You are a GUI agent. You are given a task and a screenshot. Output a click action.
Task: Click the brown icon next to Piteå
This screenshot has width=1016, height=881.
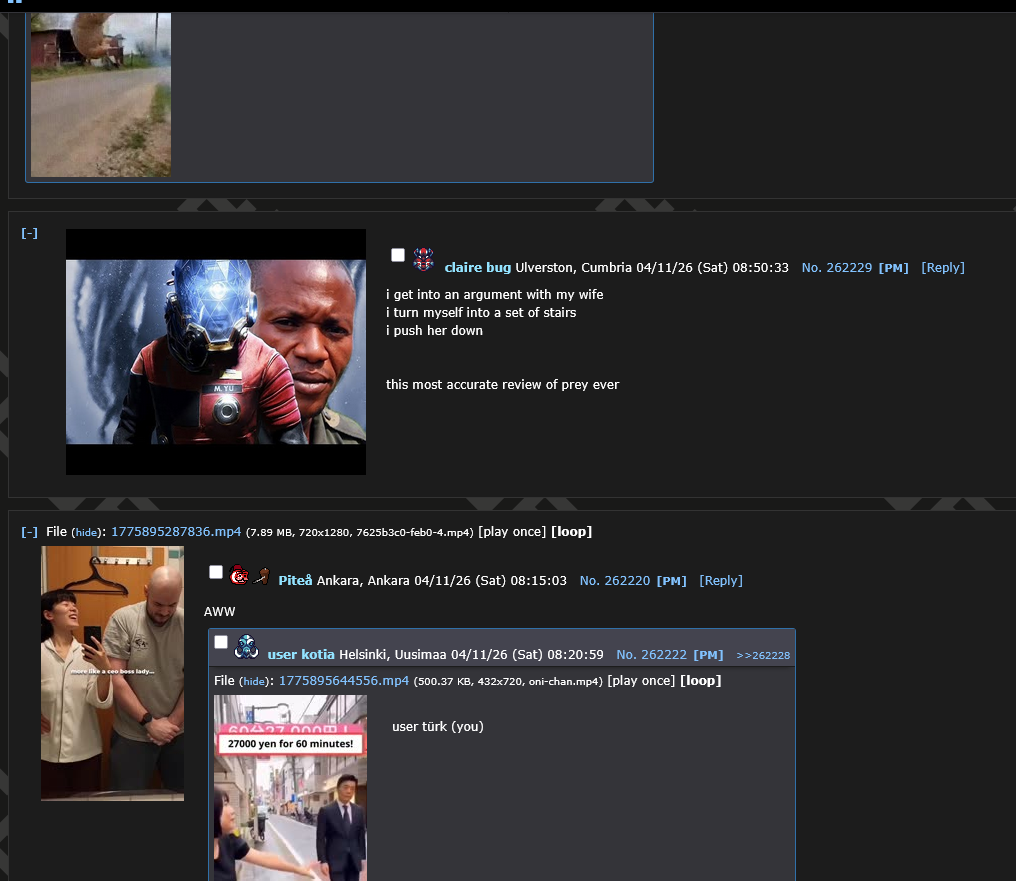click(x=262, y=574)
